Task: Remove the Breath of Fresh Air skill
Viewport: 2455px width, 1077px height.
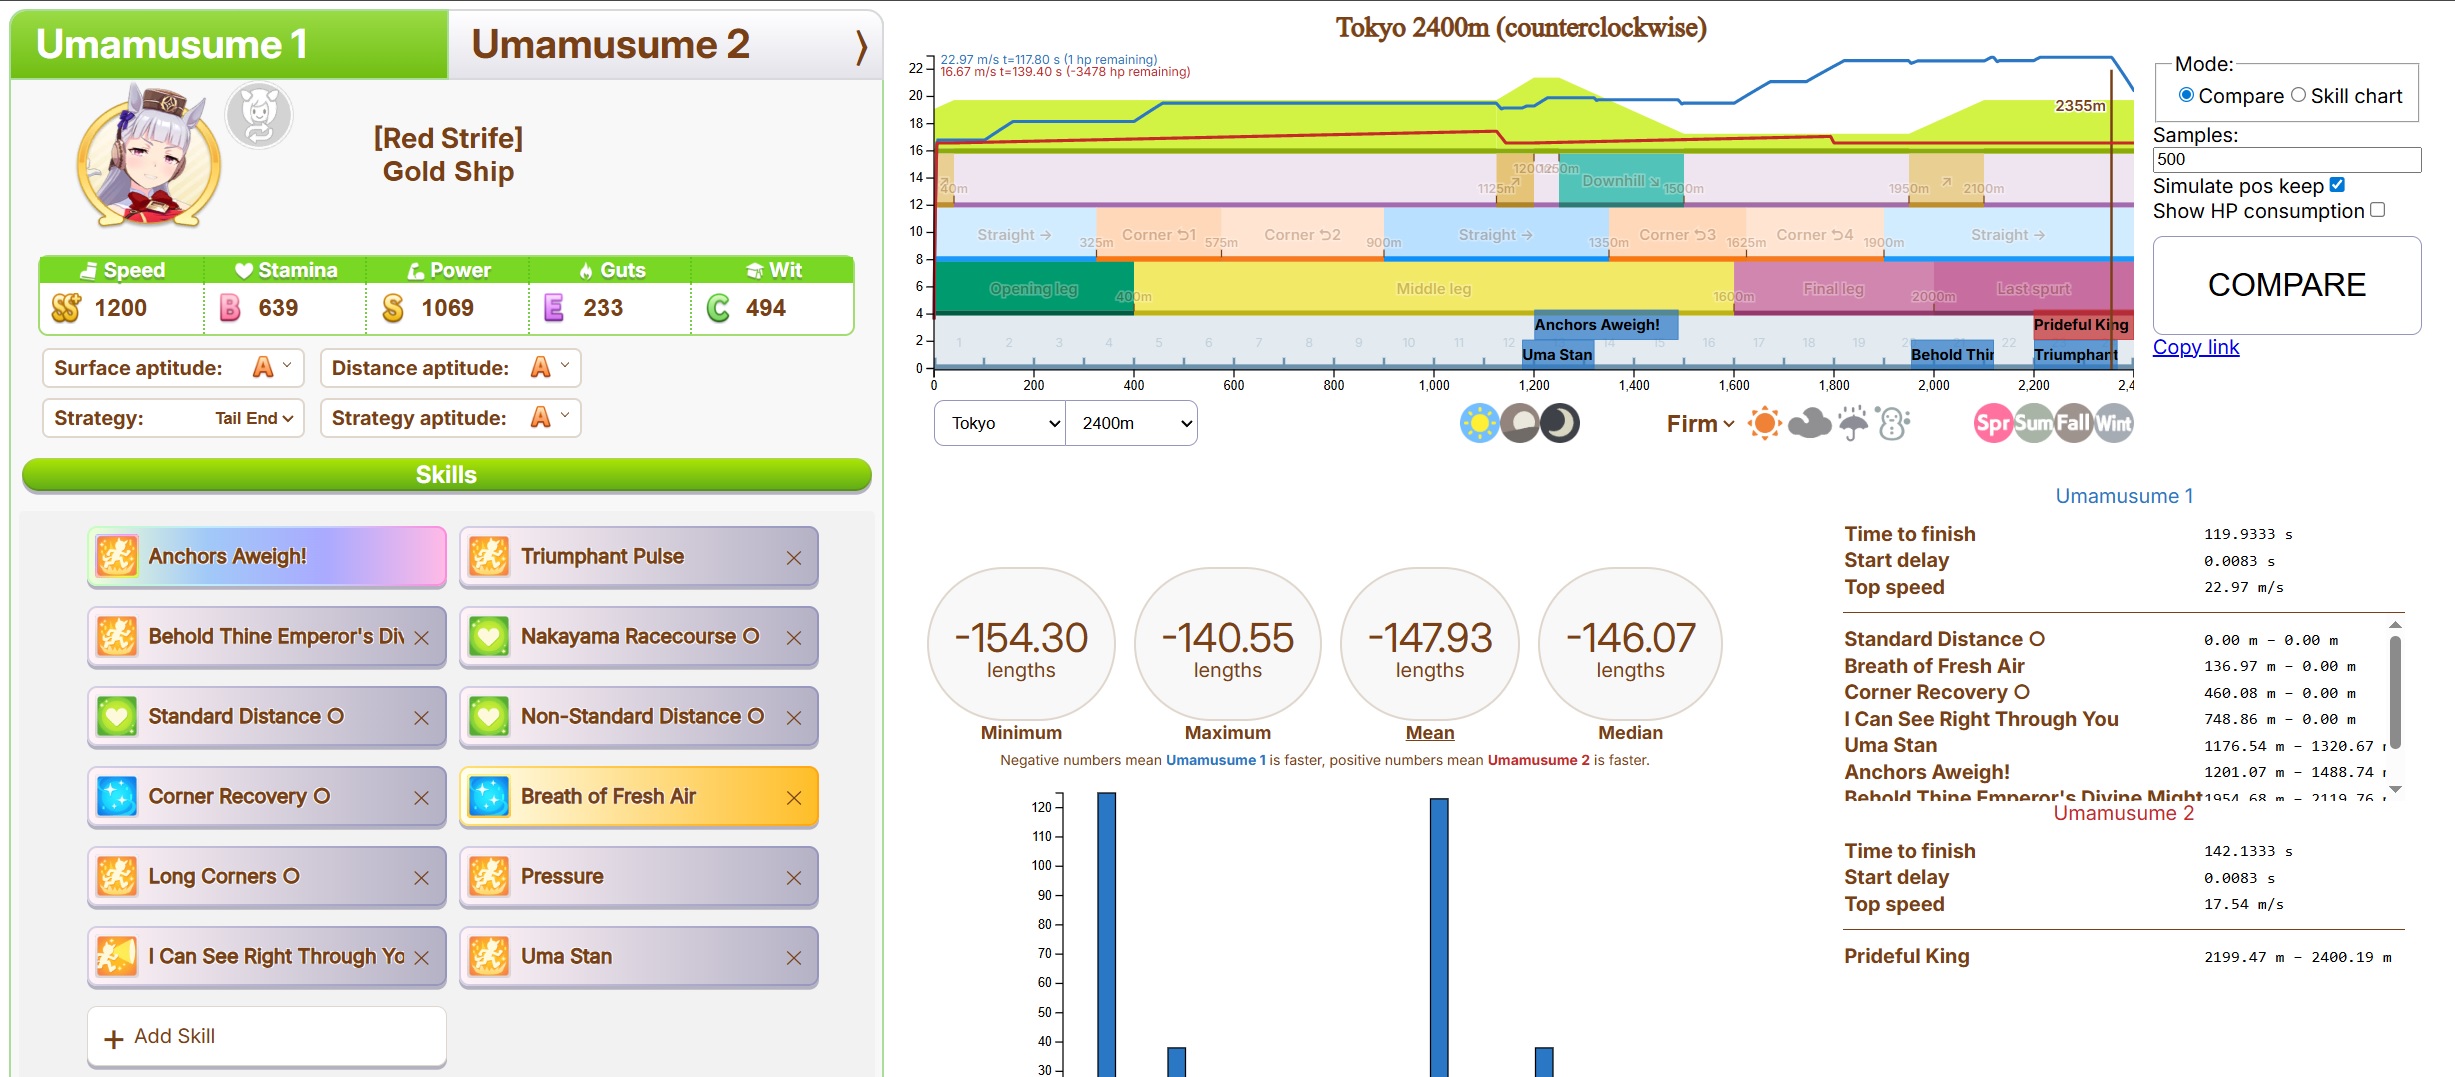Action: click(794, 798)
